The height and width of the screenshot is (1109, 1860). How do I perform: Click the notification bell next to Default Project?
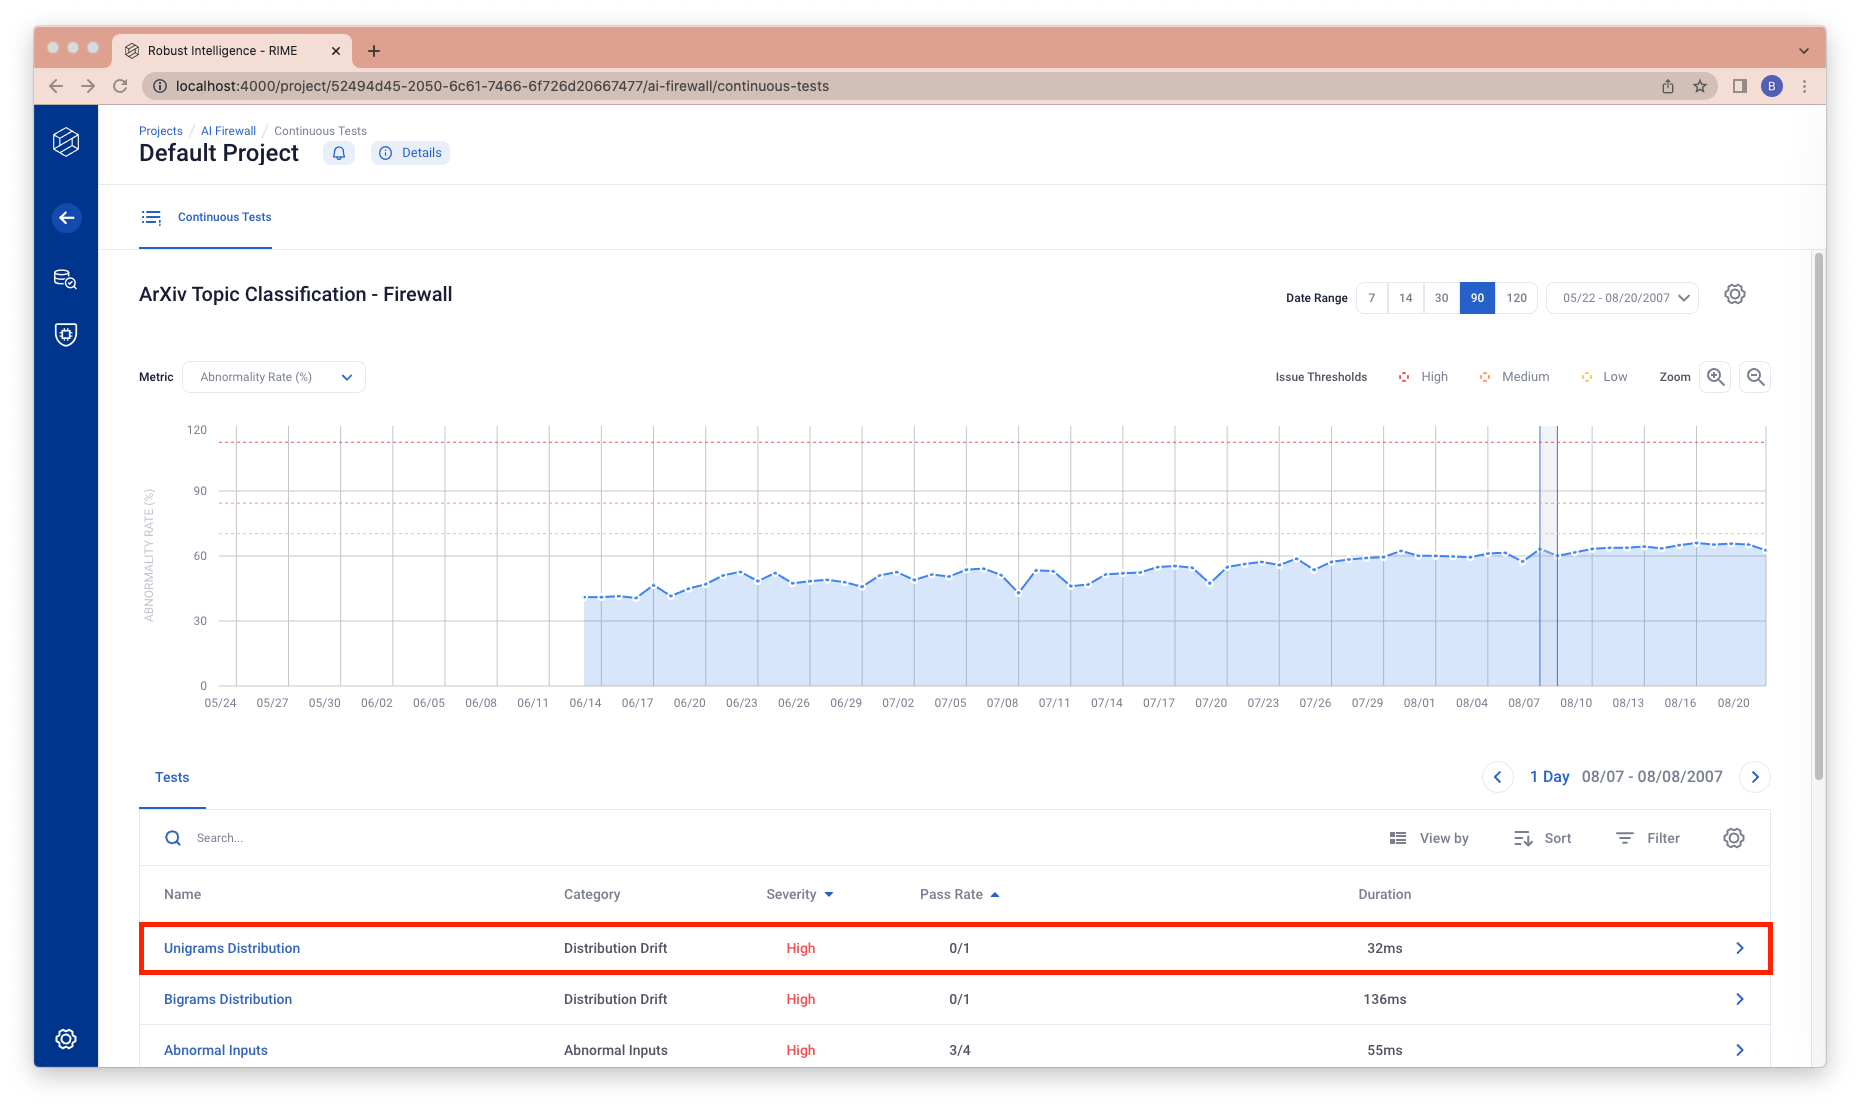[339, 153]
